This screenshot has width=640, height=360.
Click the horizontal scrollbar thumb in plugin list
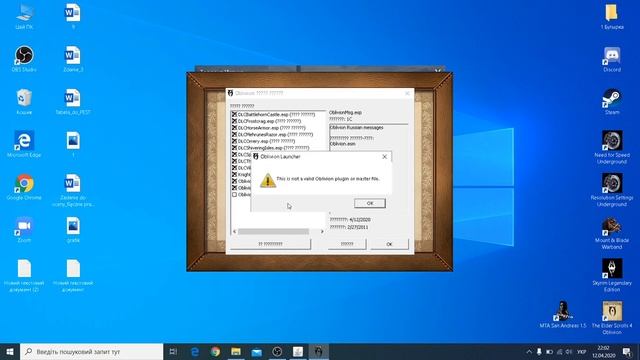point(273,231)
